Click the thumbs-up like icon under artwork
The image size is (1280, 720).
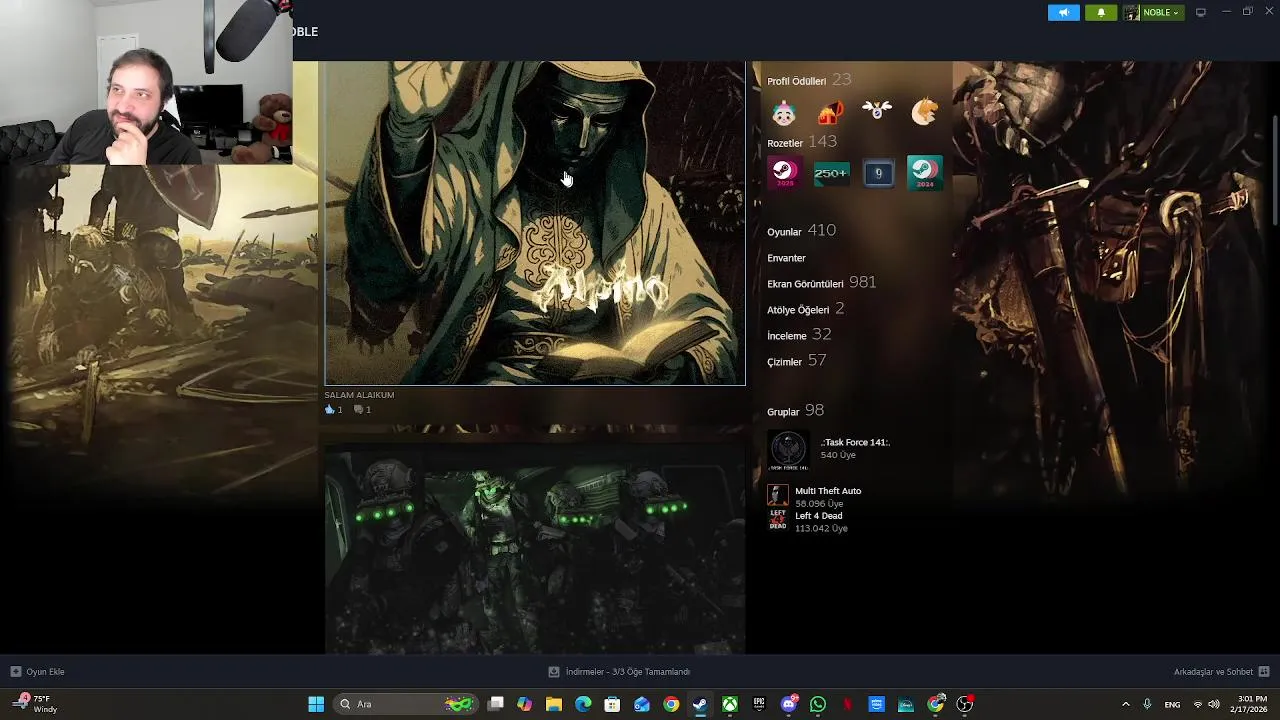[329, 410]
